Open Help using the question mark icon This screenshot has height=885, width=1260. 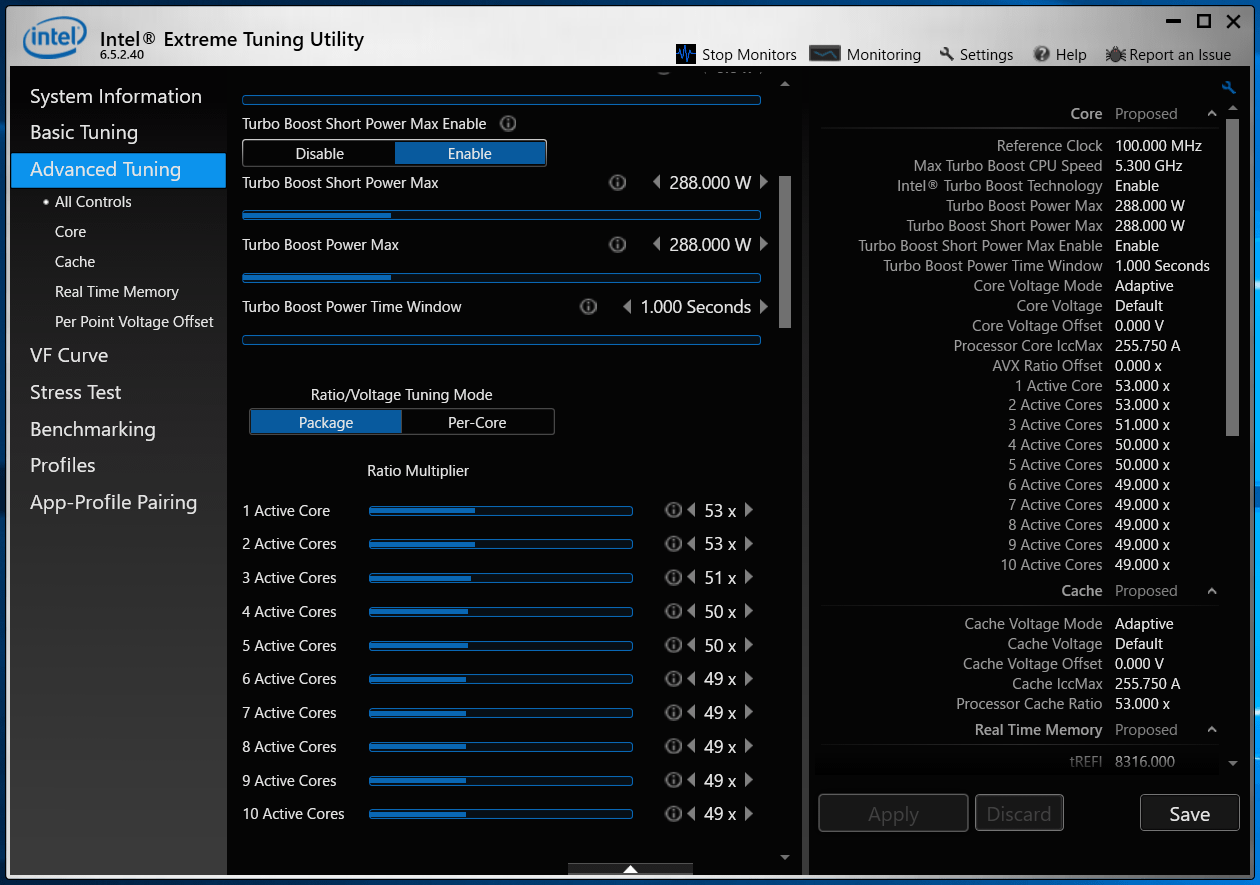(1042, 54)
